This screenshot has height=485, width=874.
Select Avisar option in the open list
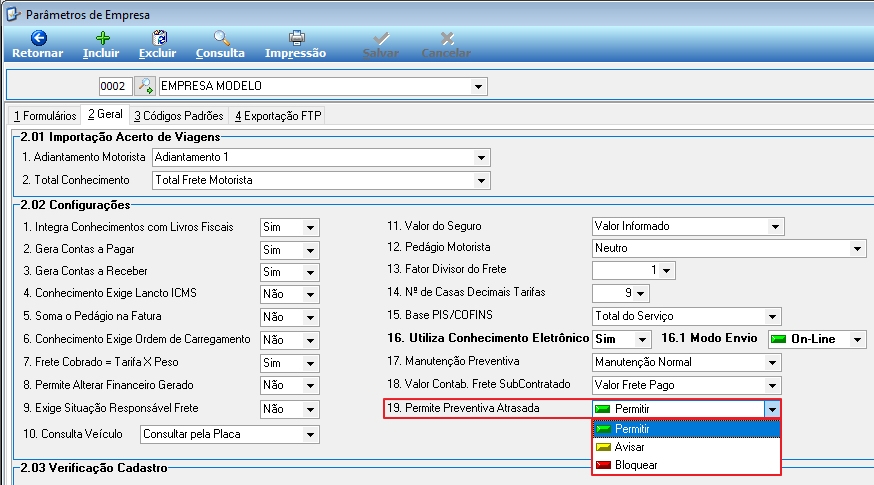[686, 447]
